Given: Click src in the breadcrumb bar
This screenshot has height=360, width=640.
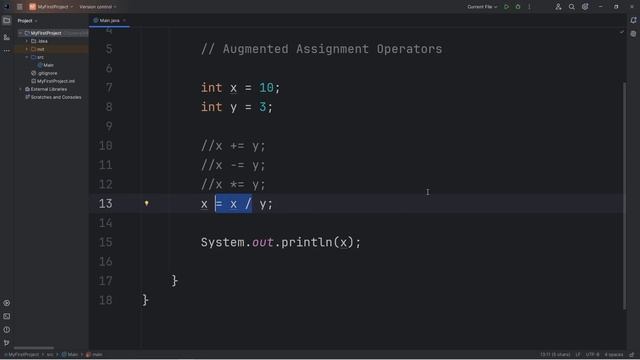Looking at the screenshot, I should tap(50, 355).
